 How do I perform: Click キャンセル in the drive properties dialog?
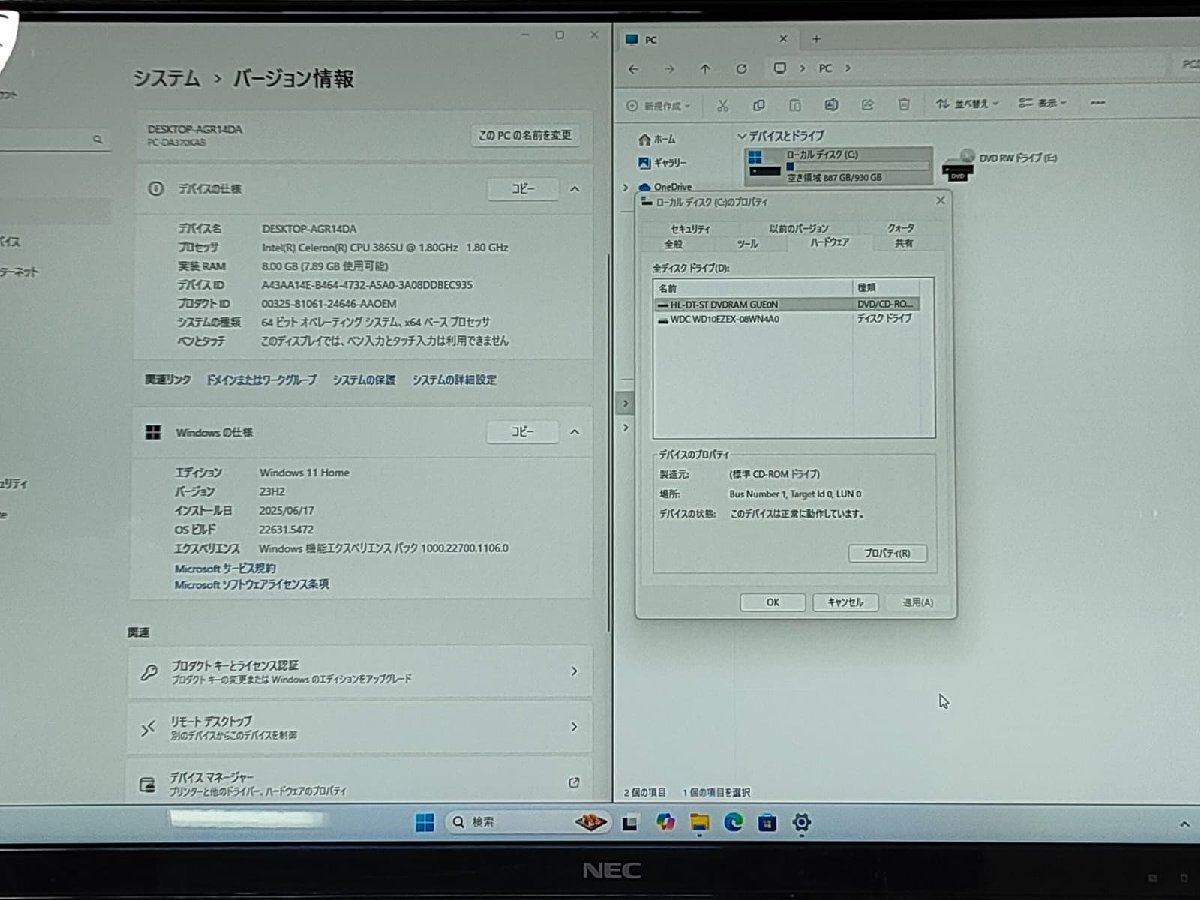pos(845,602)
